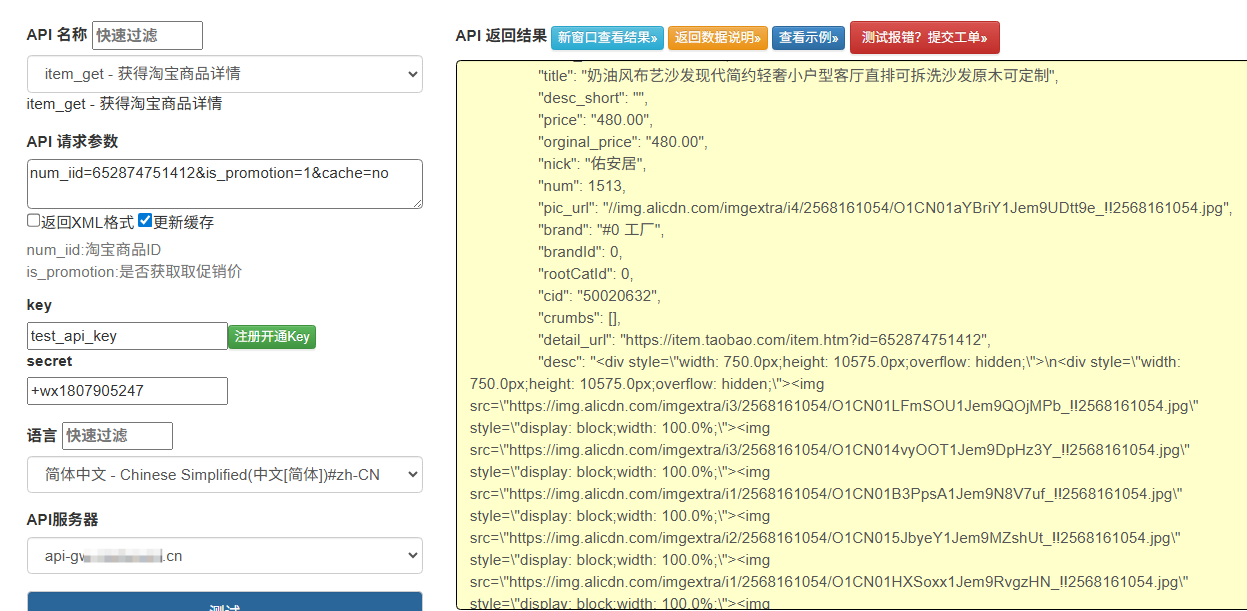
Task: Open the item_get API selection dropdown
Action: [x=225, y=74]
